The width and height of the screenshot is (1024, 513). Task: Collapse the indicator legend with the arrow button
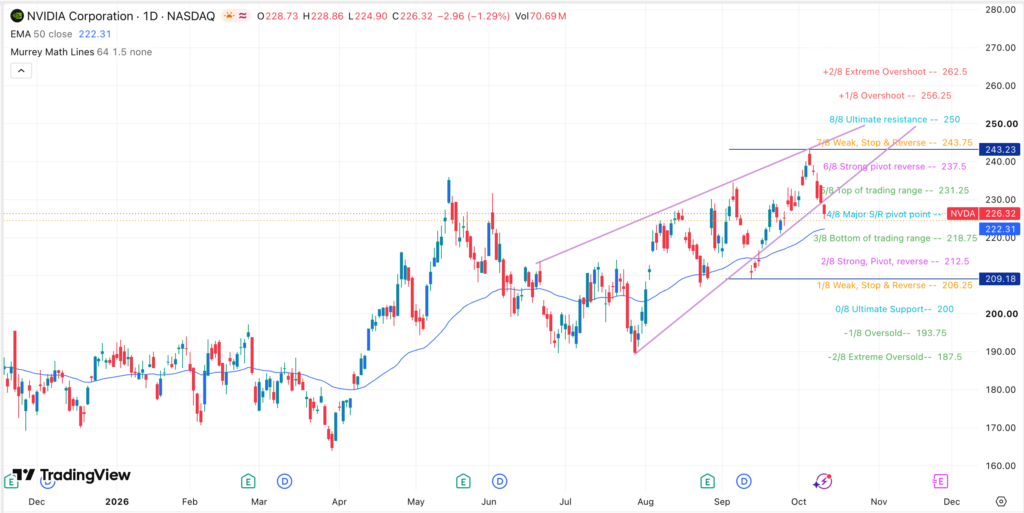[x=22, y=71]
